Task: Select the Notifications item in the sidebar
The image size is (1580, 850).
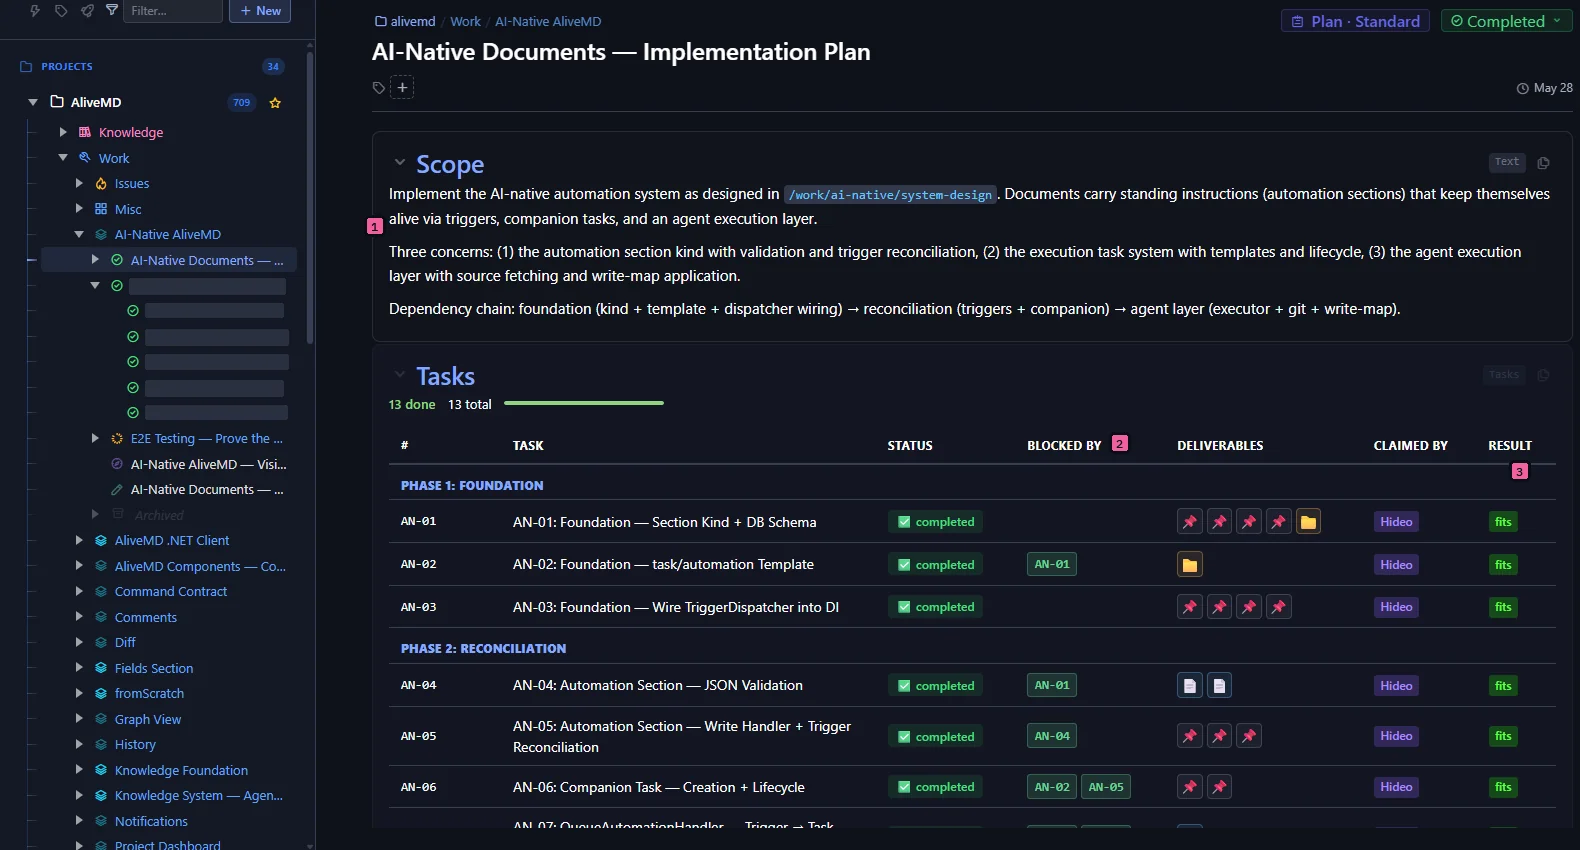Action: pyautogui.click(x=151, y=821)
